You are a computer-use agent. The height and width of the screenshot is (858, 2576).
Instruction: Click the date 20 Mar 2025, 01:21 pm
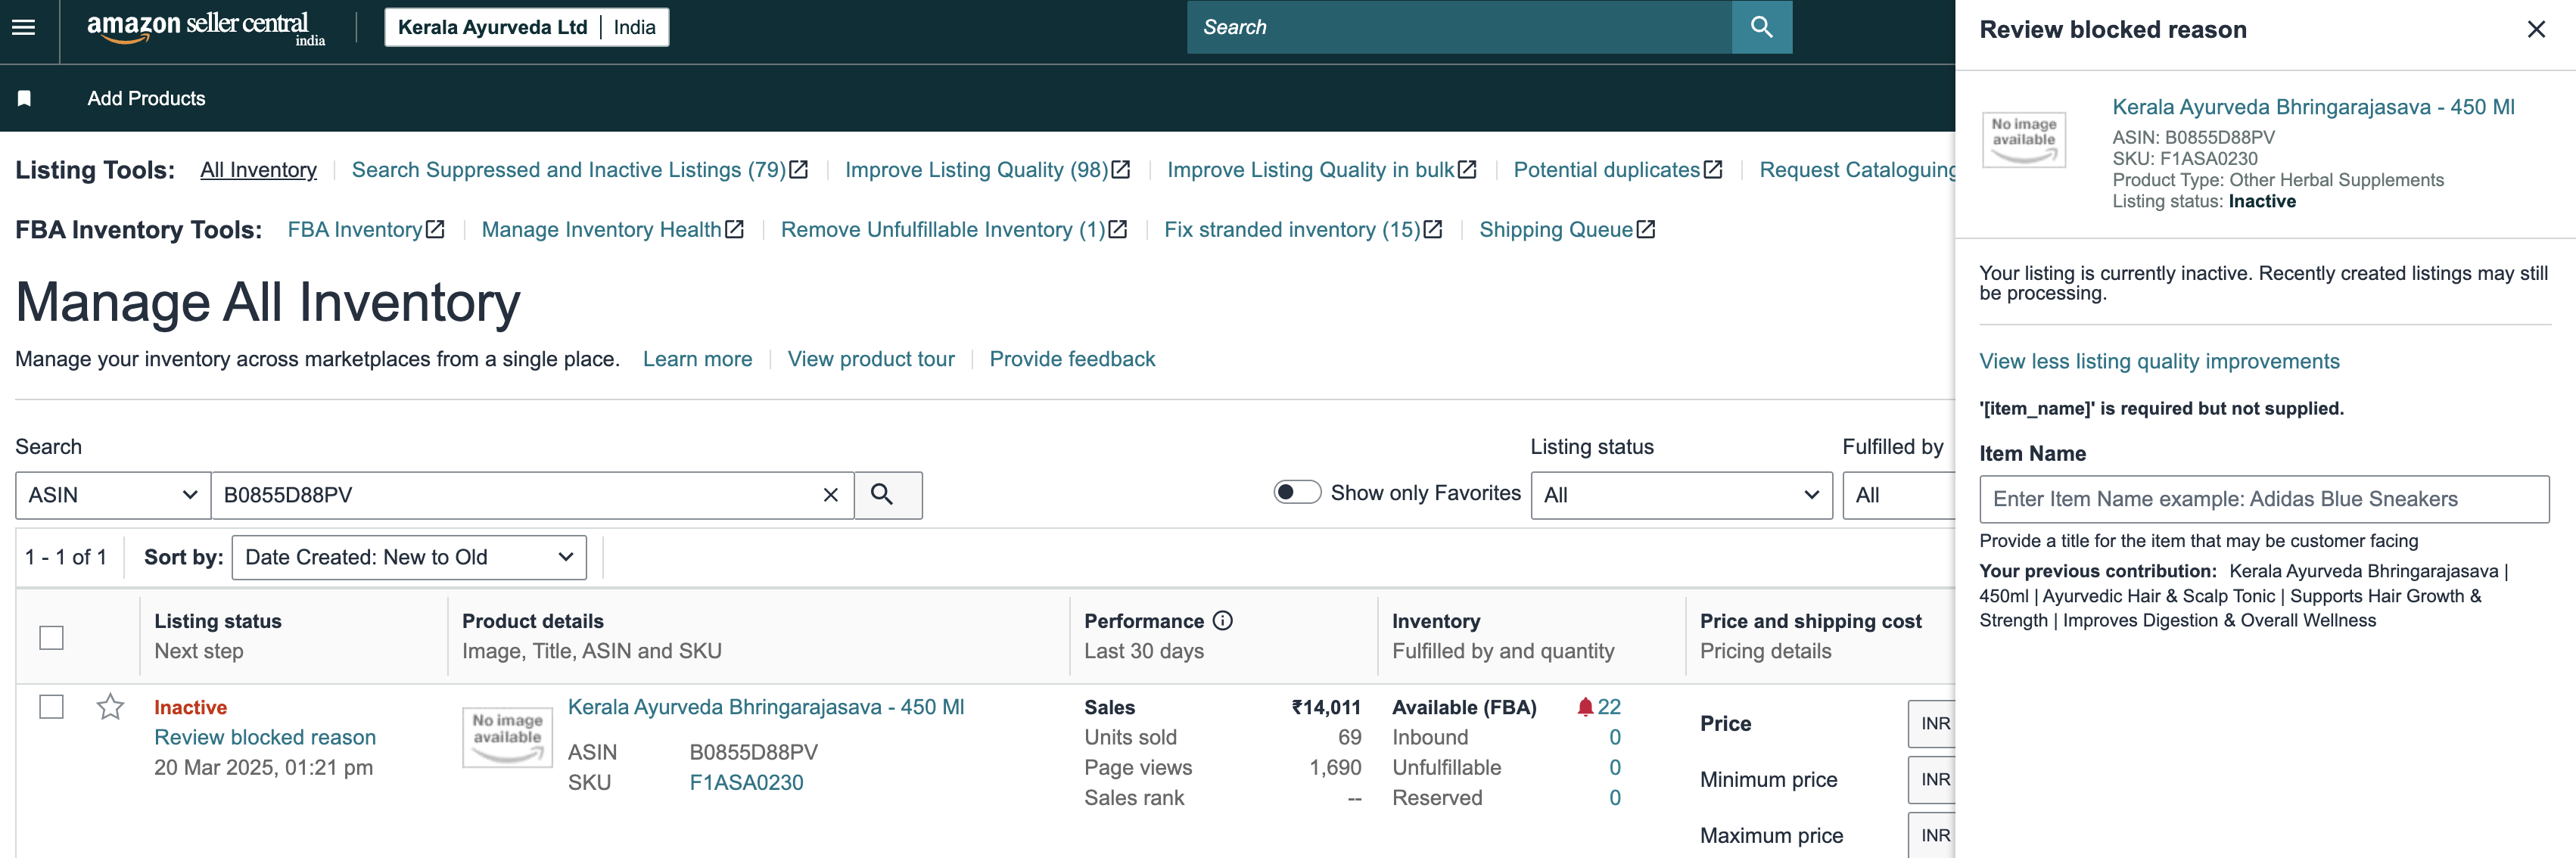263,768
